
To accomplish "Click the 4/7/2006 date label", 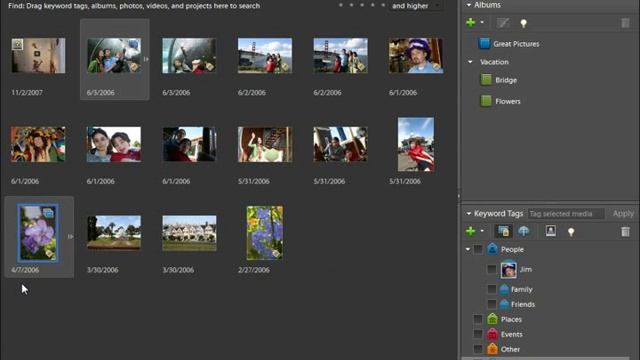I will (x=25, y=270).
